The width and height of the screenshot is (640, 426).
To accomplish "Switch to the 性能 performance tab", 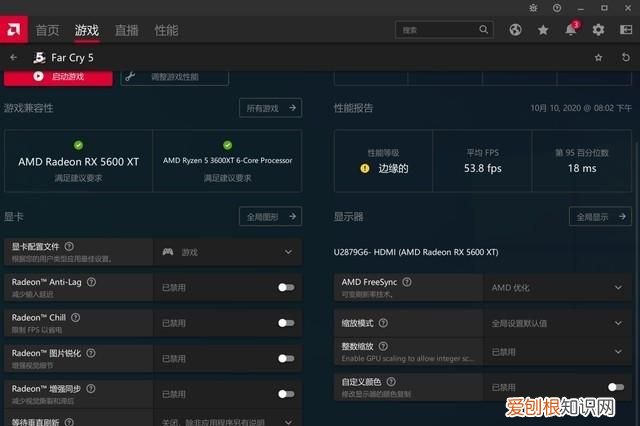I will pos(166,30).
